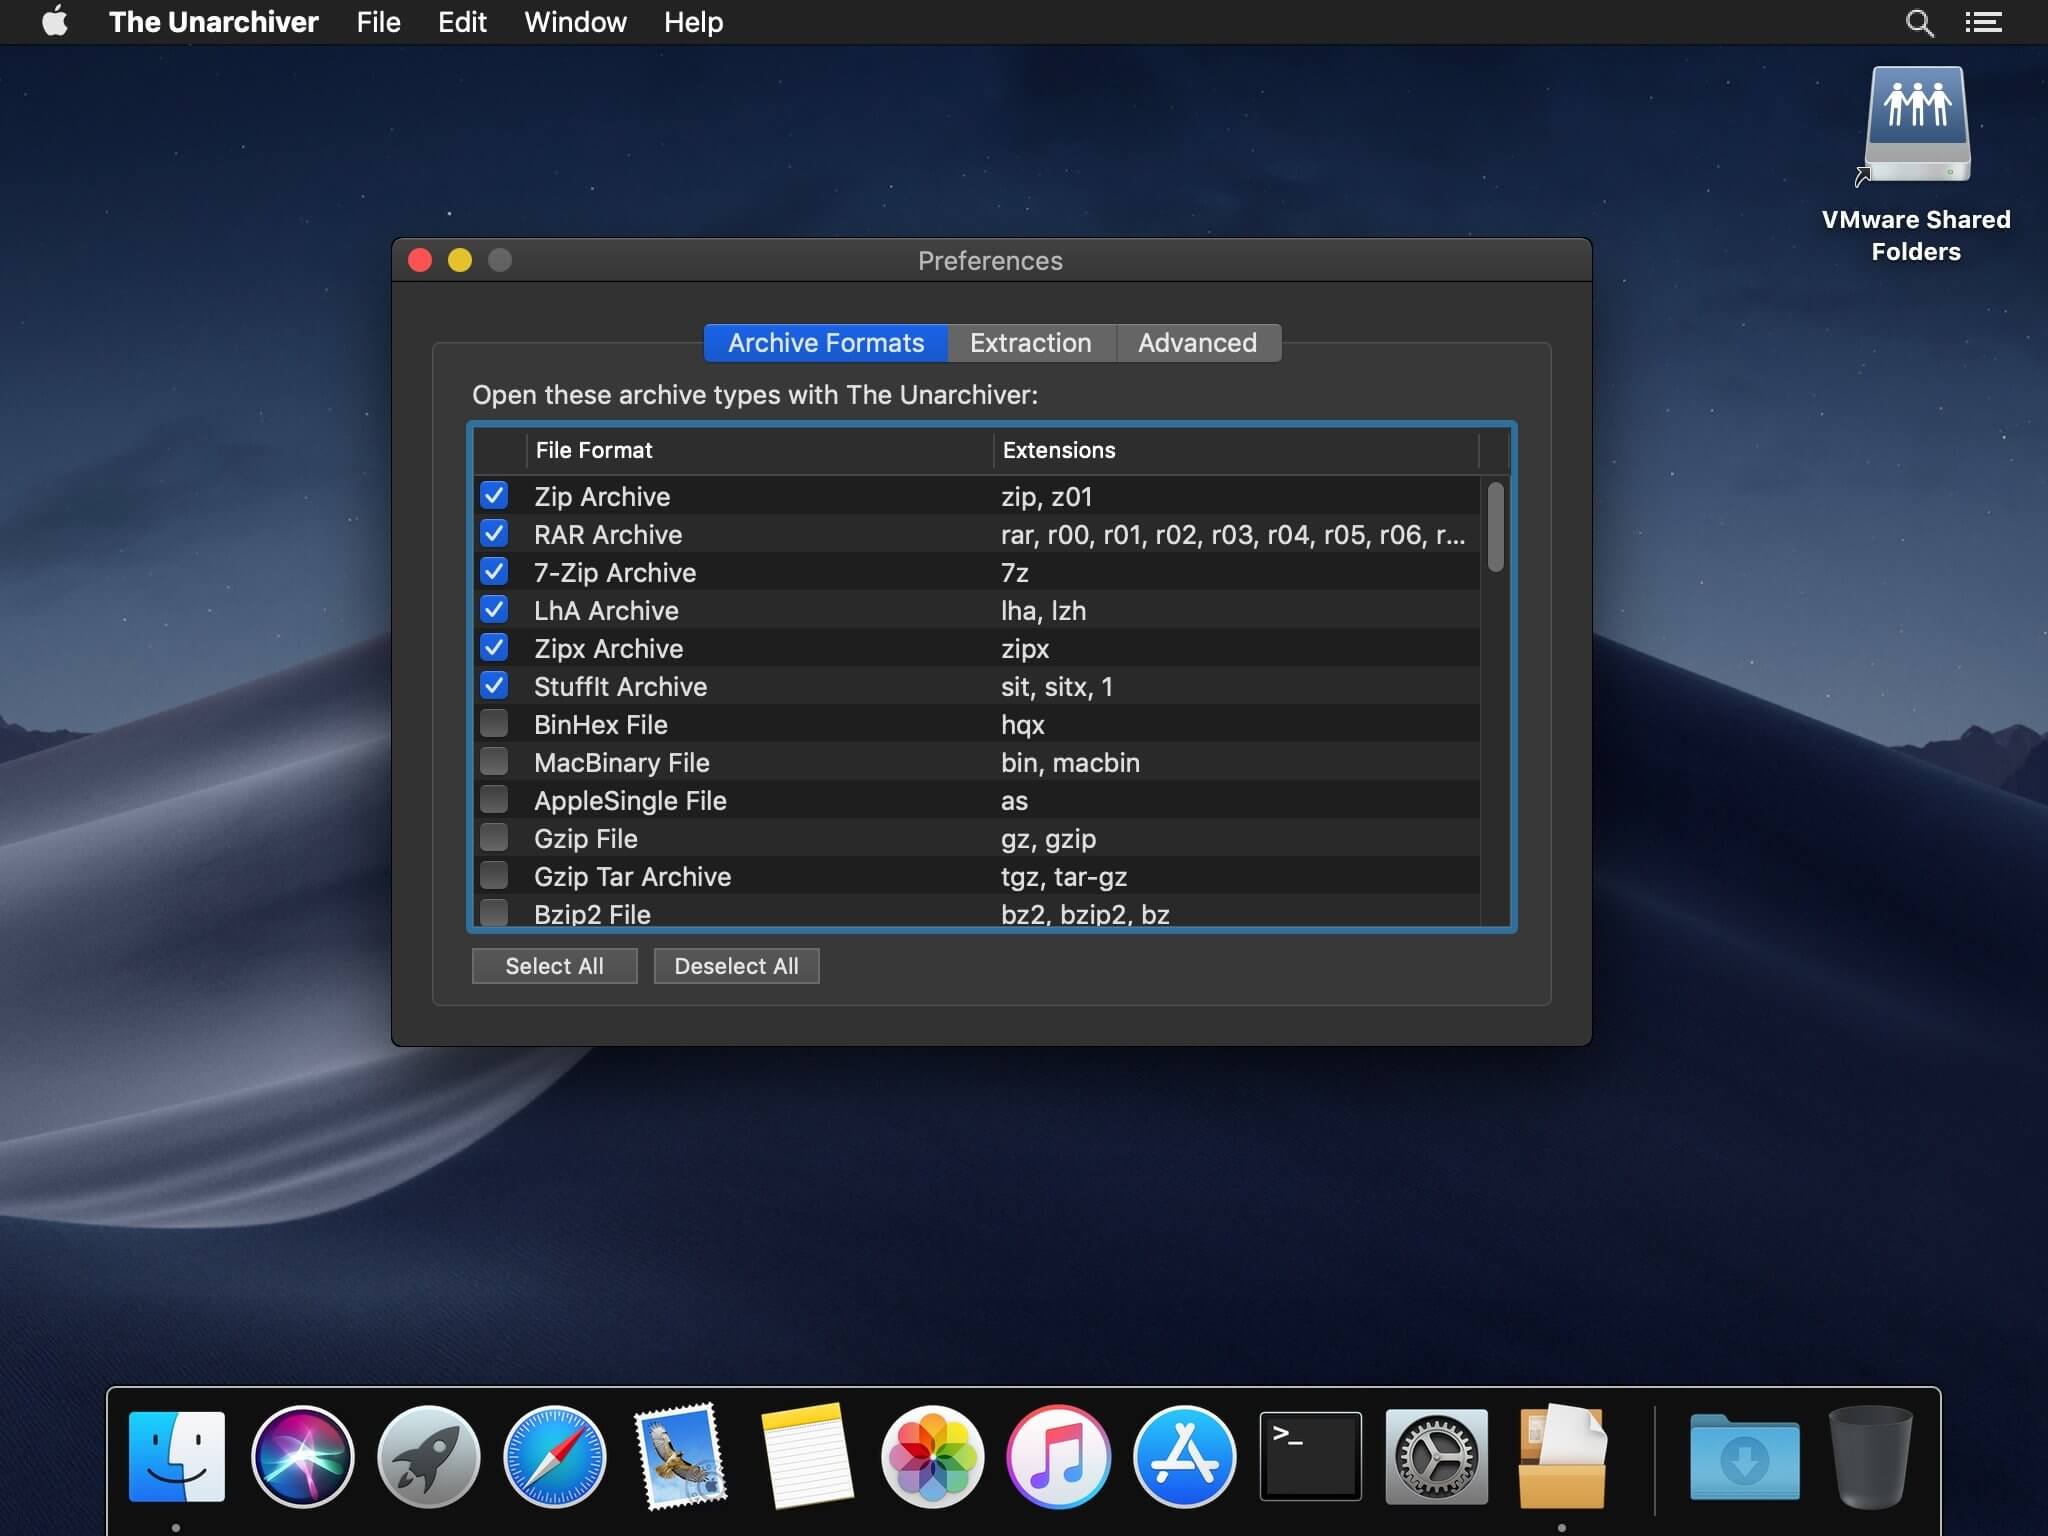This screenshot has width=2048, height=1536.
Task: Open Trash in Dock
Action: click(x=1870, y=1456)
